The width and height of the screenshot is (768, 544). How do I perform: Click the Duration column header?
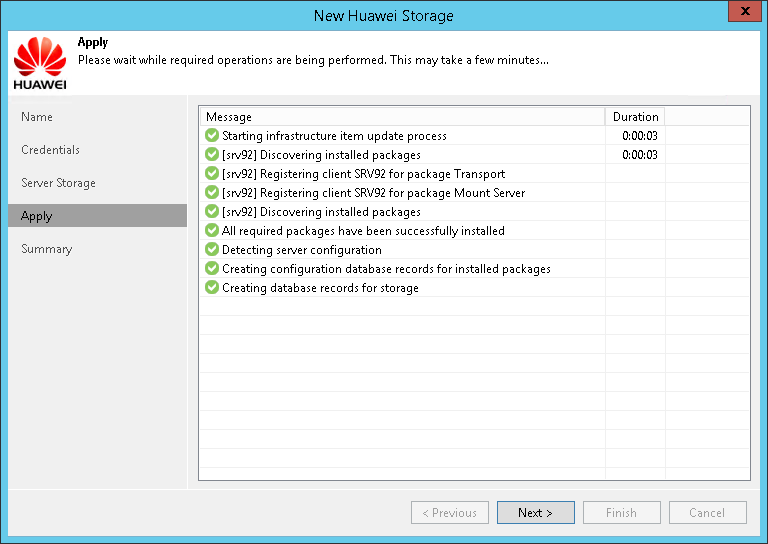tap(635, 117)
